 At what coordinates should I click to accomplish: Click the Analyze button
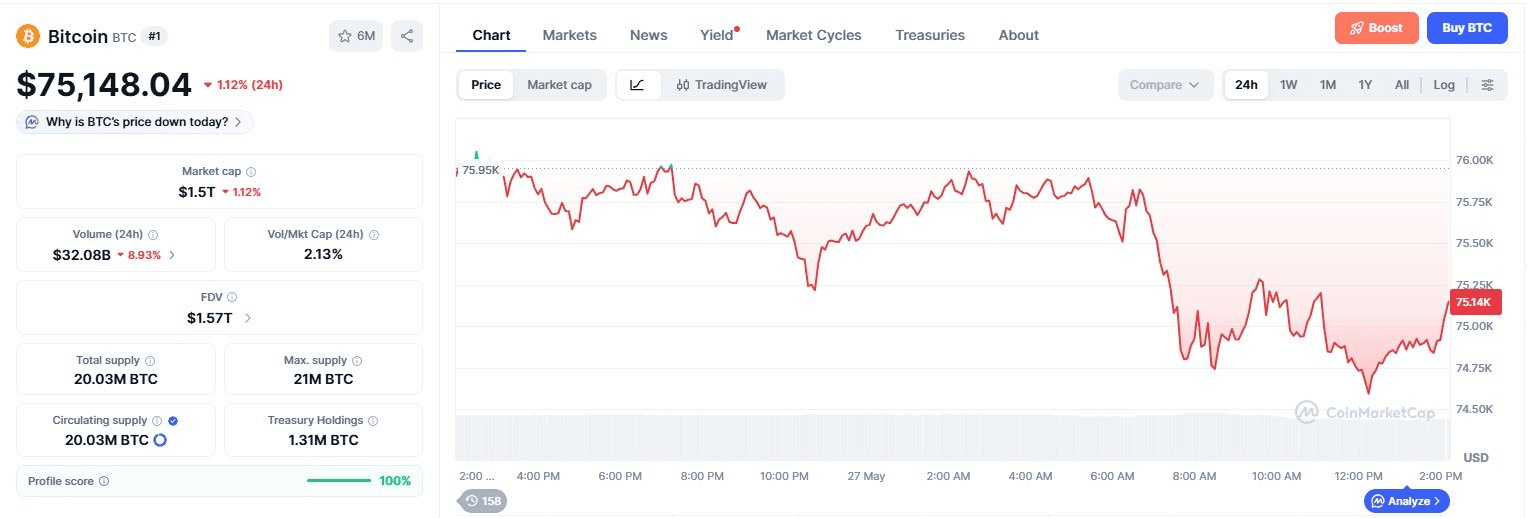[x=1406, y=501]
